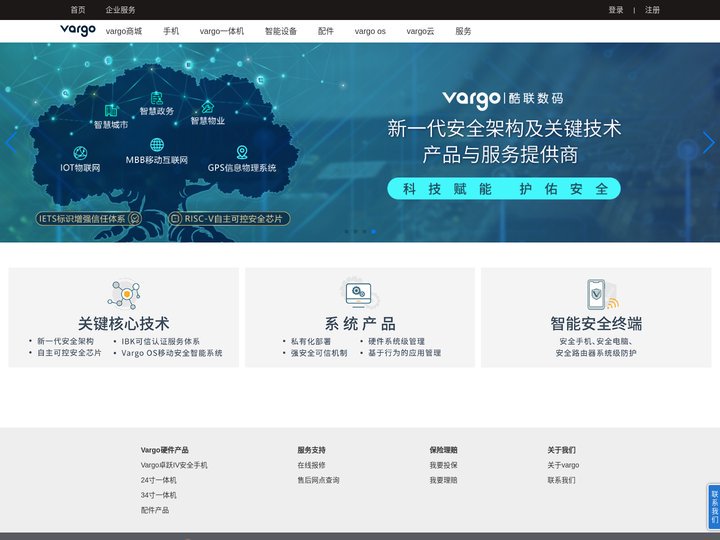This screenshot has height=540, width=720.
Task: Open the 智能设备 navigation menu
Action: (x=281, y=31)
